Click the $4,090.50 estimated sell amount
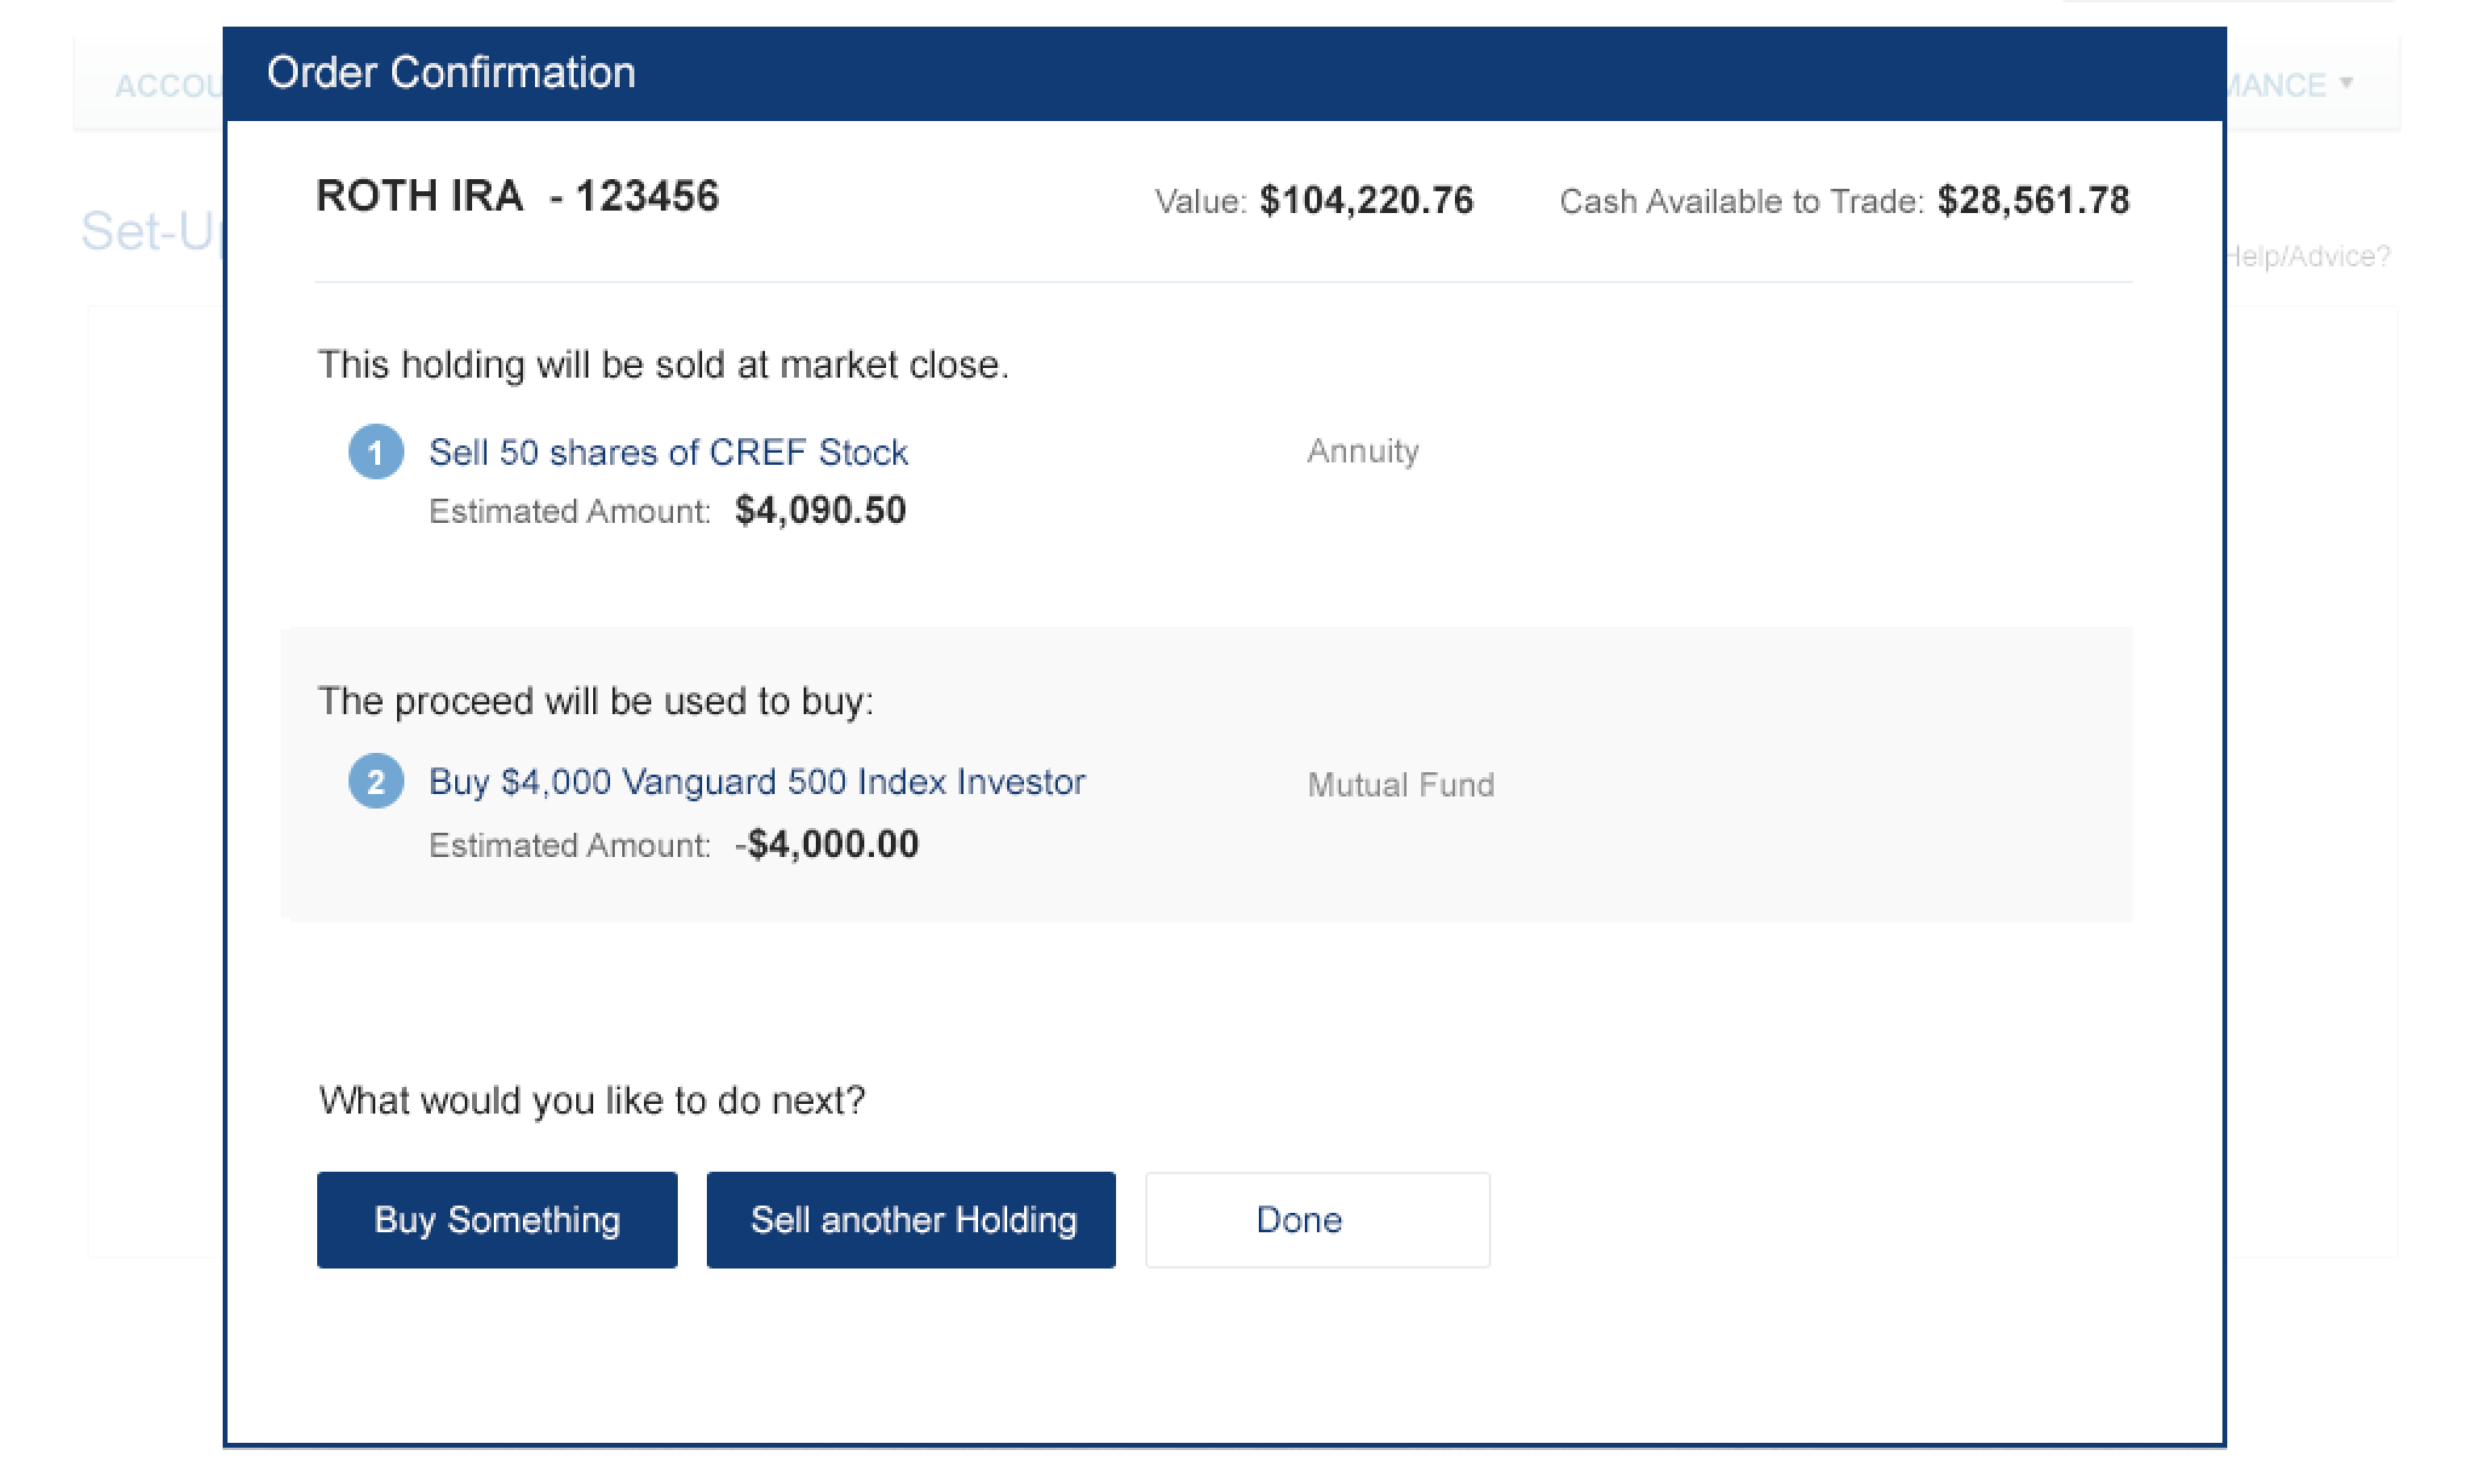This screenshot has height=1484, width=2479. coord(820,511)
